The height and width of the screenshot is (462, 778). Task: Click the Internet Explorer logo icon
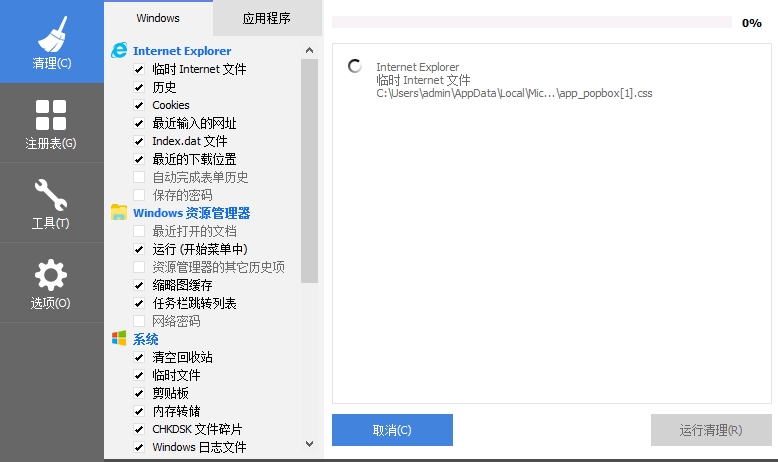click(x=119, y=51)
